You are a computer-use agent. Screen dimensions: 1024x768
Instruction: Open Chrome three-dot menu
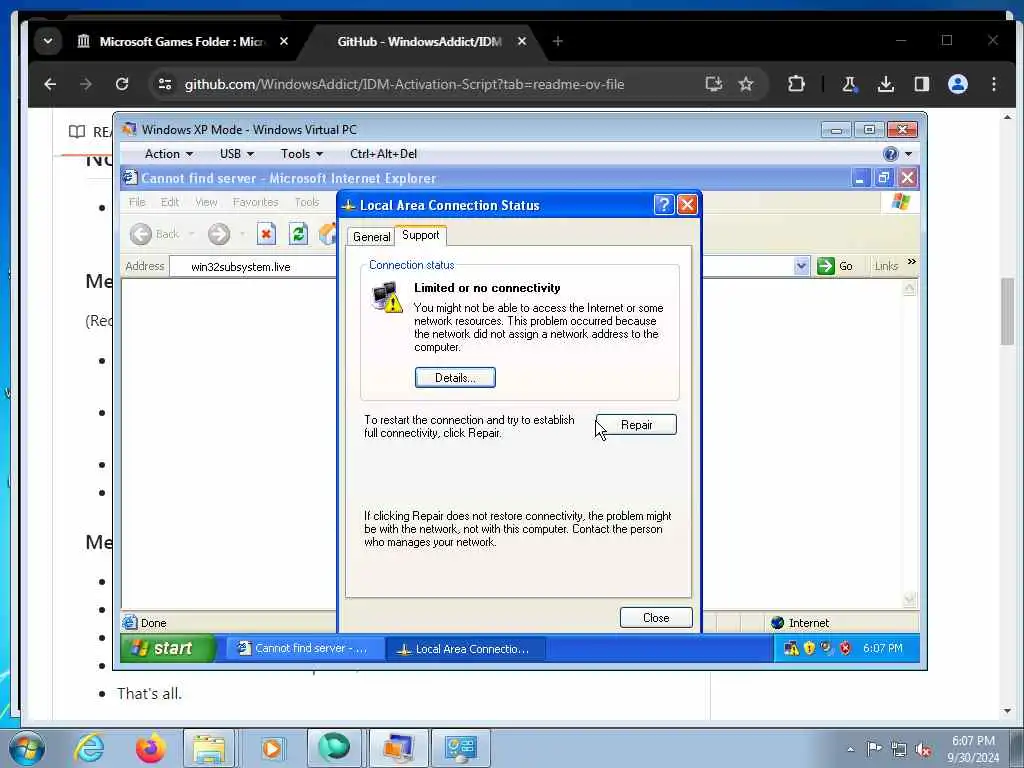pyautogui.click(x=993, y=84)
